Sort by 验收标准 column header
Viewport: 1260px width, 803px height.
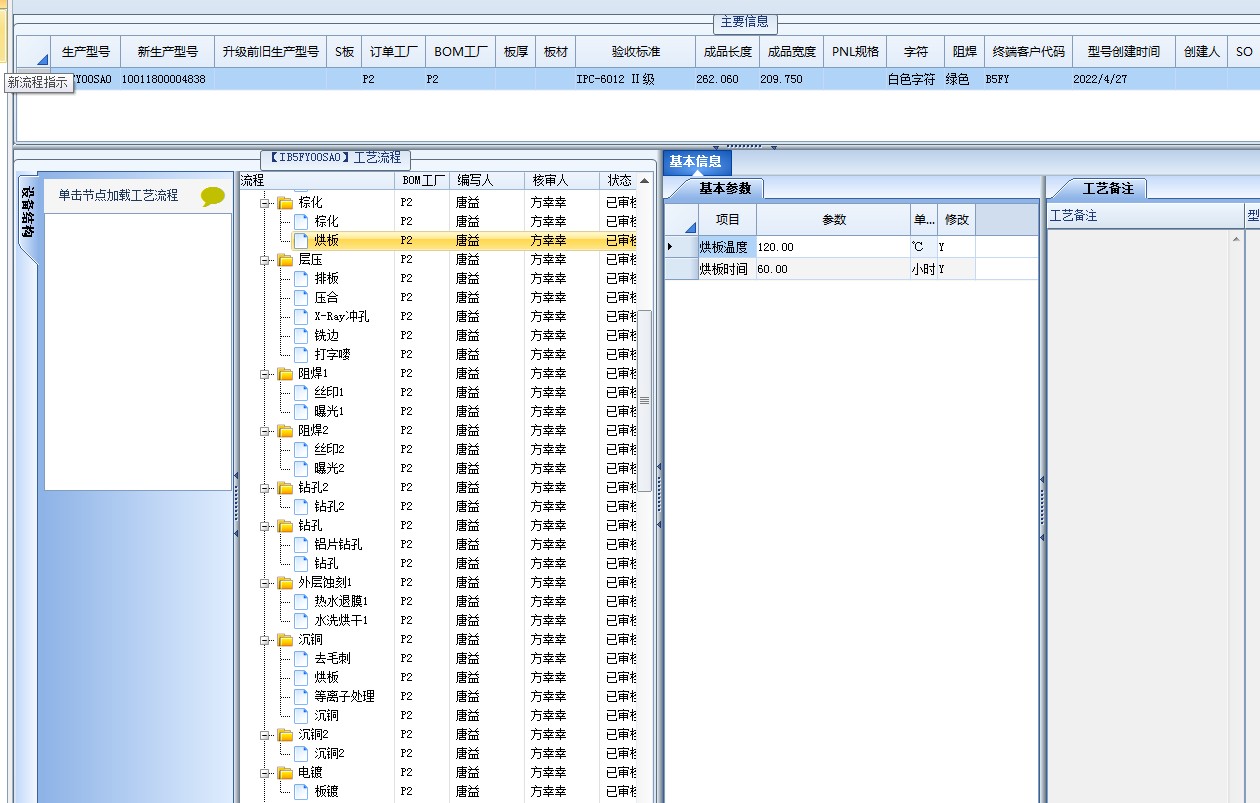[635, 52]
